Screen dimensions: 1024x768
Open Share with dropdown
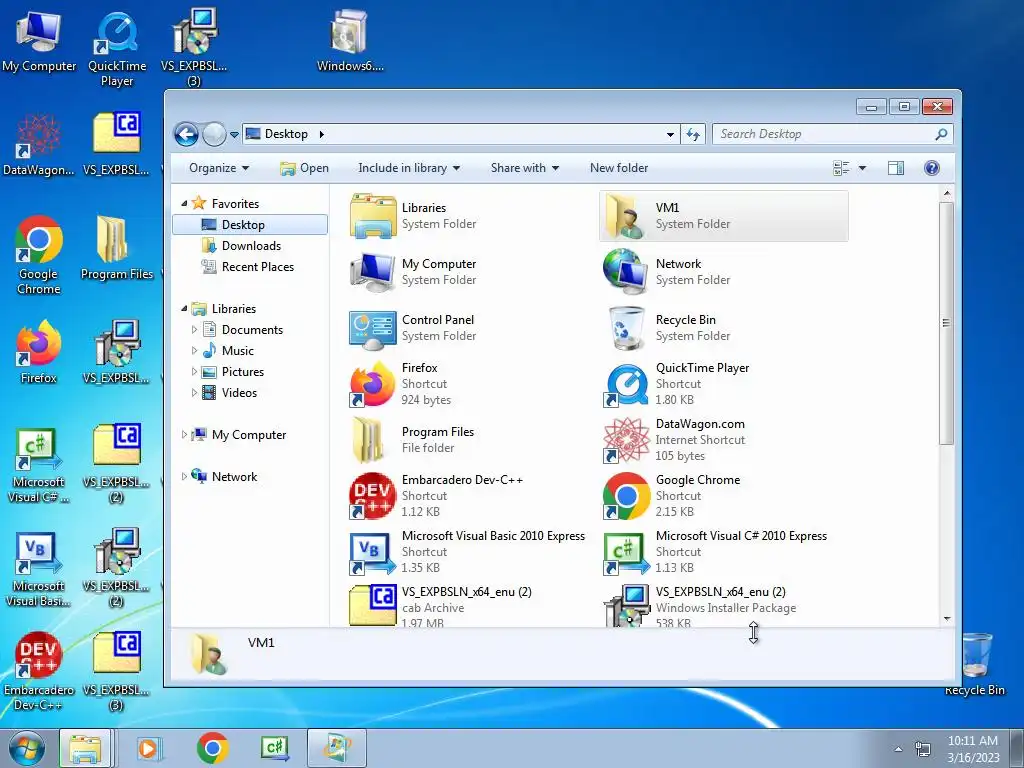coord(524,168)
